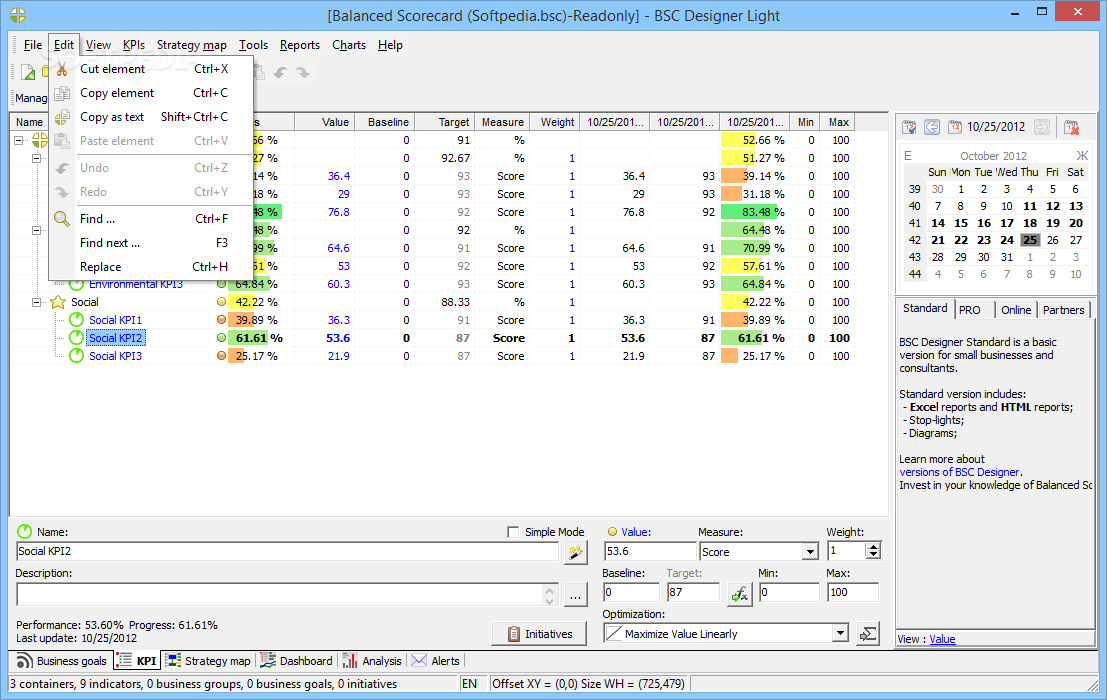Choose Find ... in the Edit menu
This screenshot has height=700, width=1107.
coord(151,219)
